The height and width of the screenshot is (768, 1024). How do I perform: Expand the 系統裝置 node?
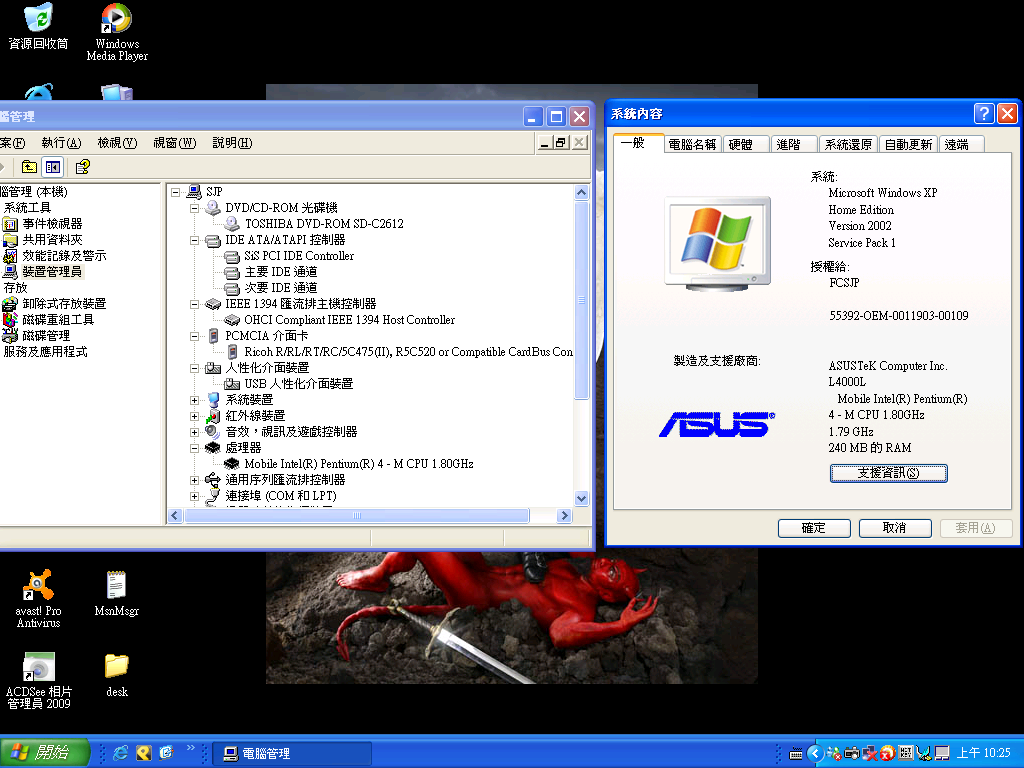tap(194, 400)
